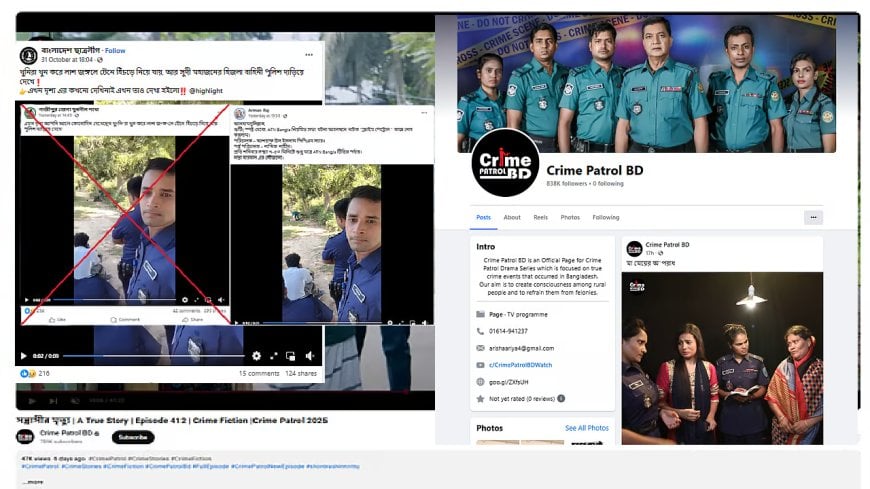
Task: Select the Posts tab
Action: (483, 218)
